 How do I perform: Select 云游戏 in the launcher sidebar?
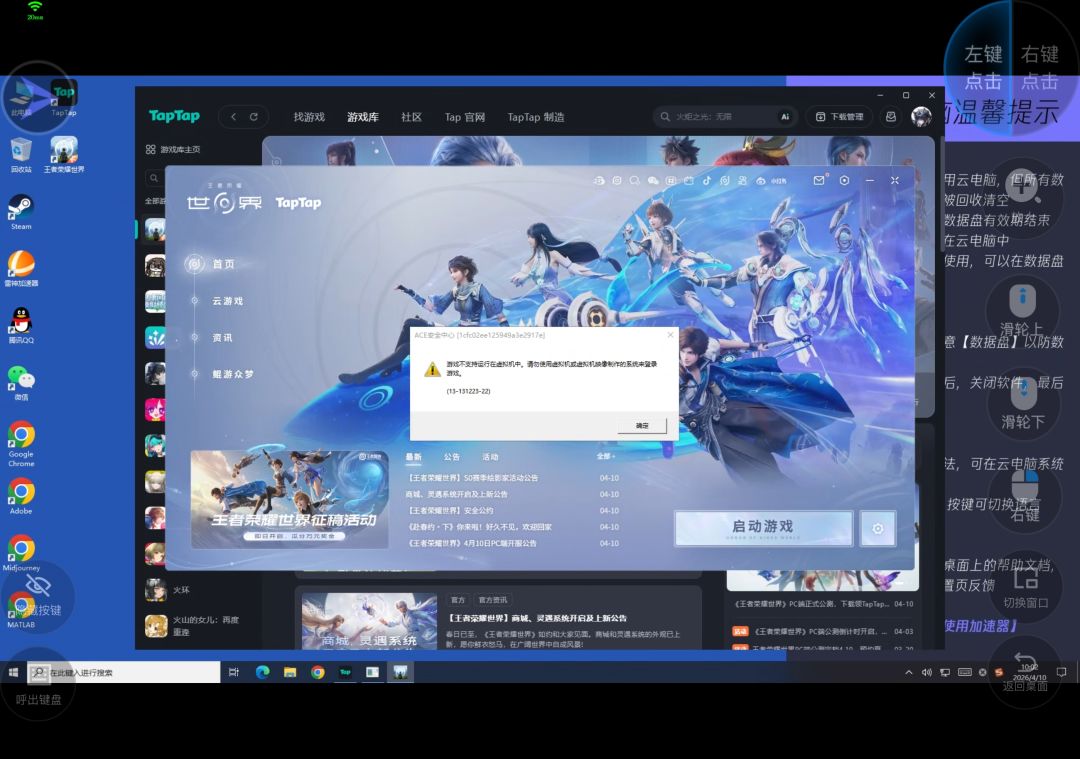[x=227, y=301]
